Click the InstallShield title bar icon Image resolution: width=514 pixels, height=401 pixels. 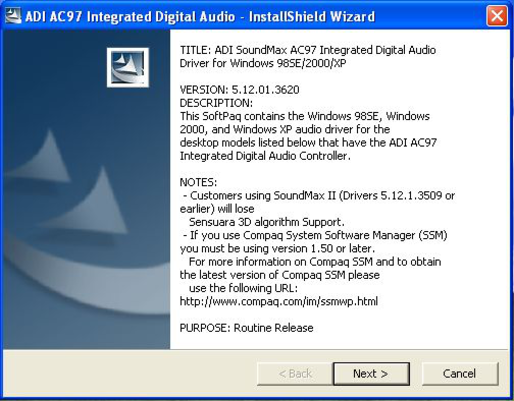(x=13, y=16)
